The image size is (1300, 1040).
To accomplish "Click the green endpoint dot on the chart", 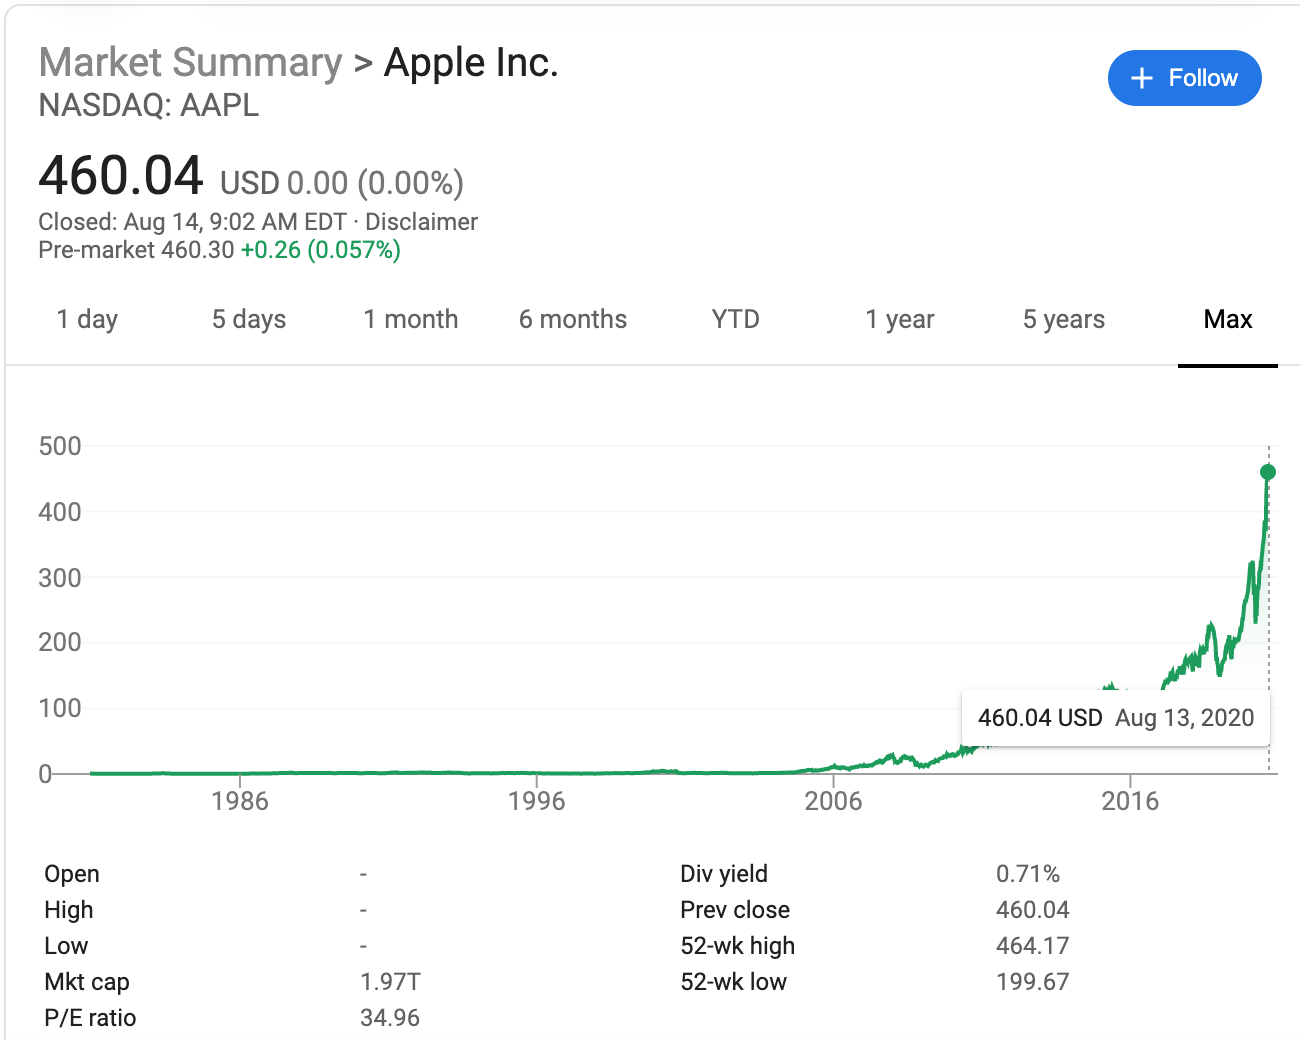I will pos(1267,472).
